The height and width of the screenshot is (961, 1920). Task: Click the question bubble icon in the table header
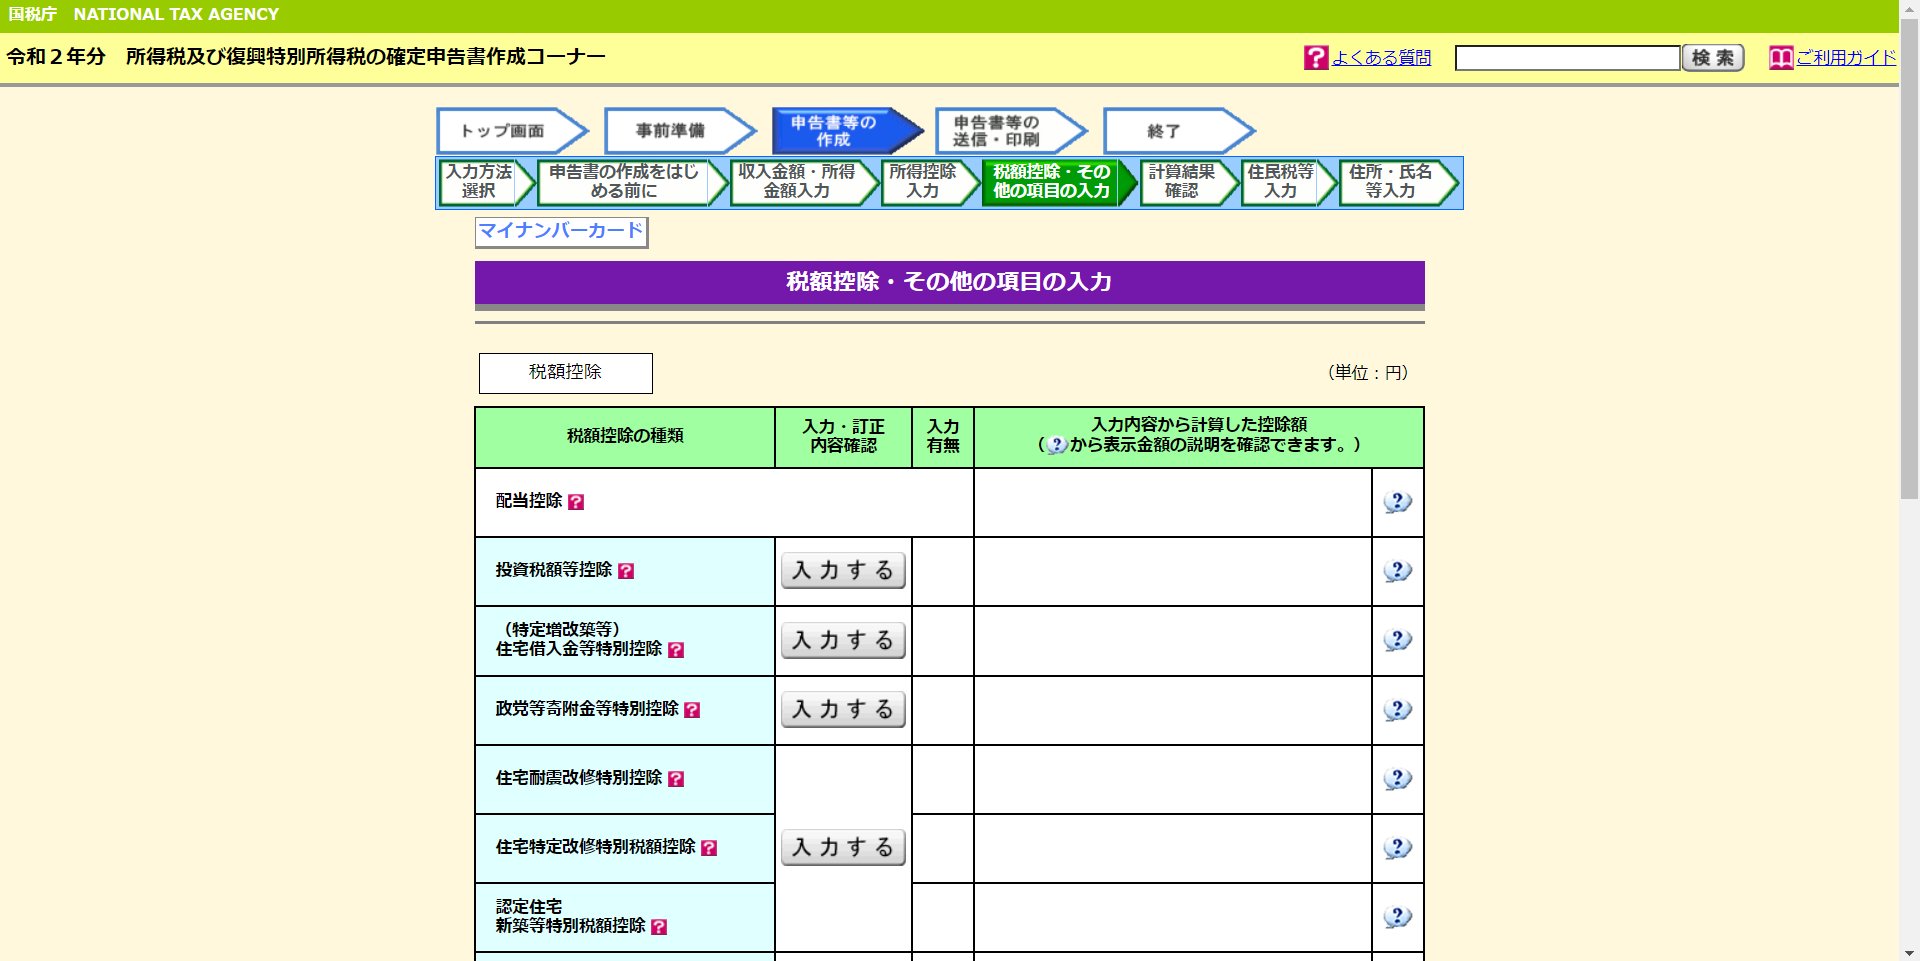[x=1057, y=445]
